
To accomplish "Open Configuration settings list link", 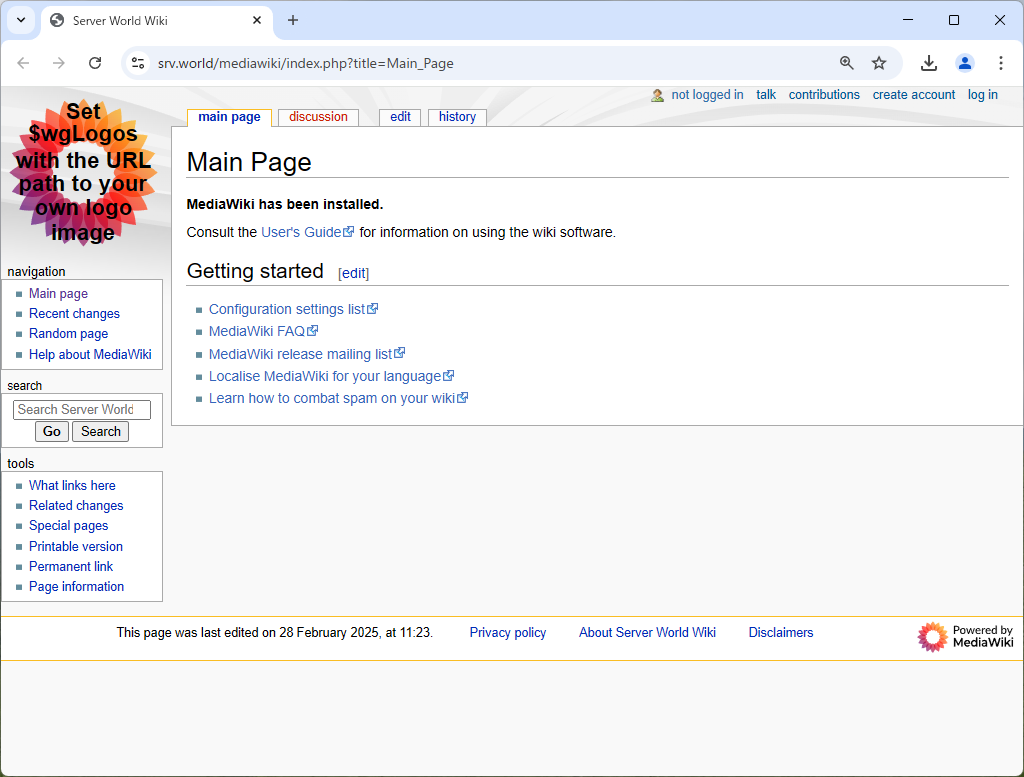I will point(293,309).
